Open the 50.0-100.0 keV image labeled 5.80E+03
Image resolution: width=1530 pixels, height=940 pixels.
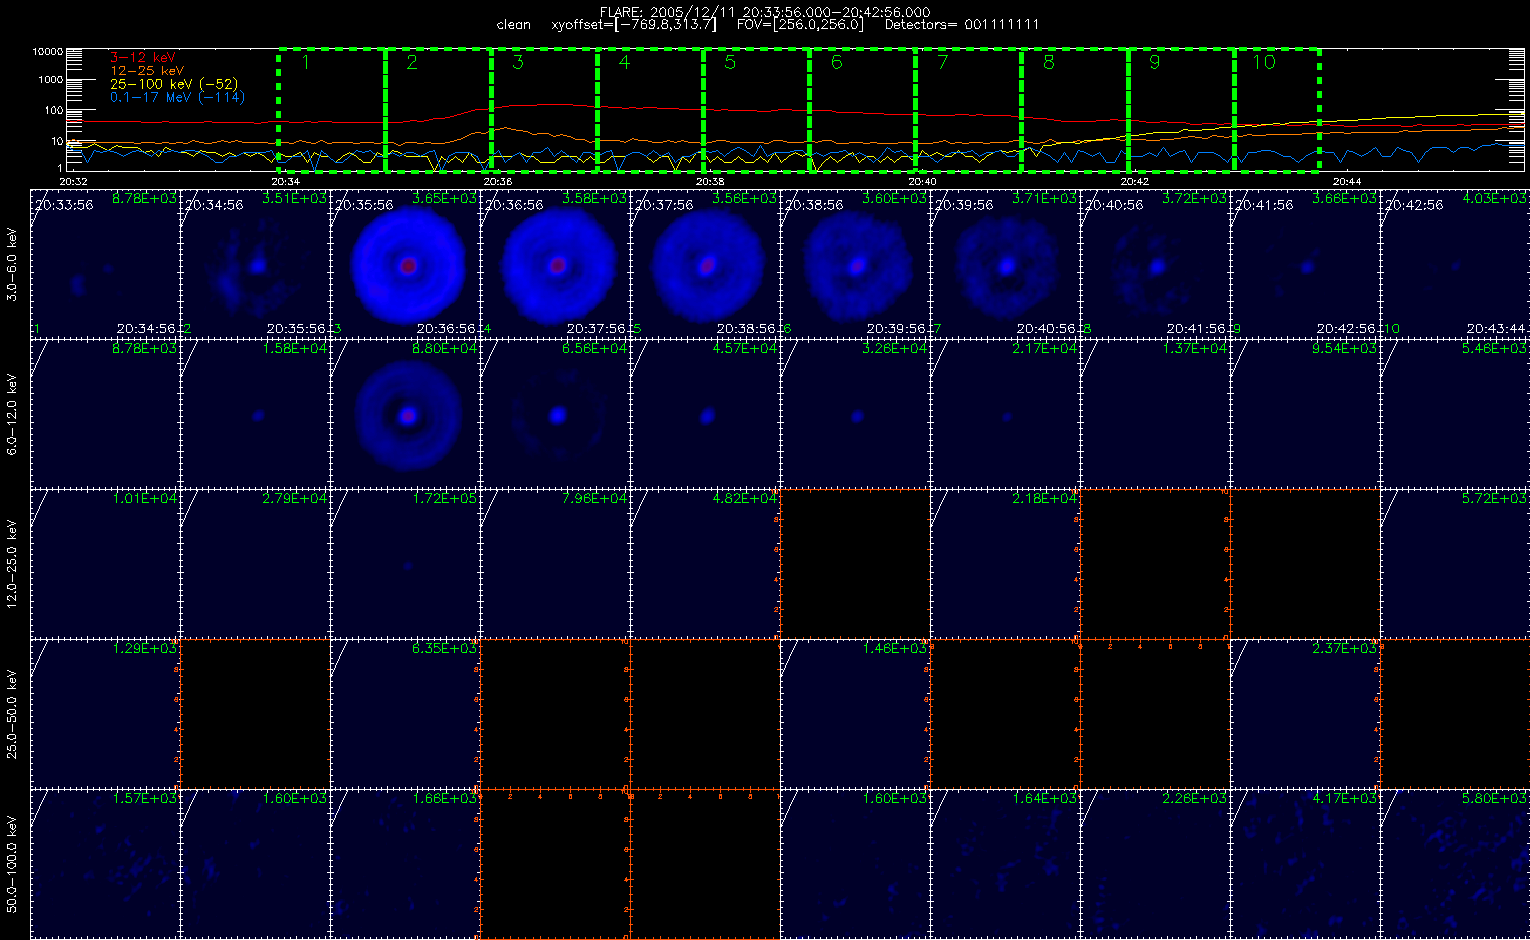[x=1455, y=863]
